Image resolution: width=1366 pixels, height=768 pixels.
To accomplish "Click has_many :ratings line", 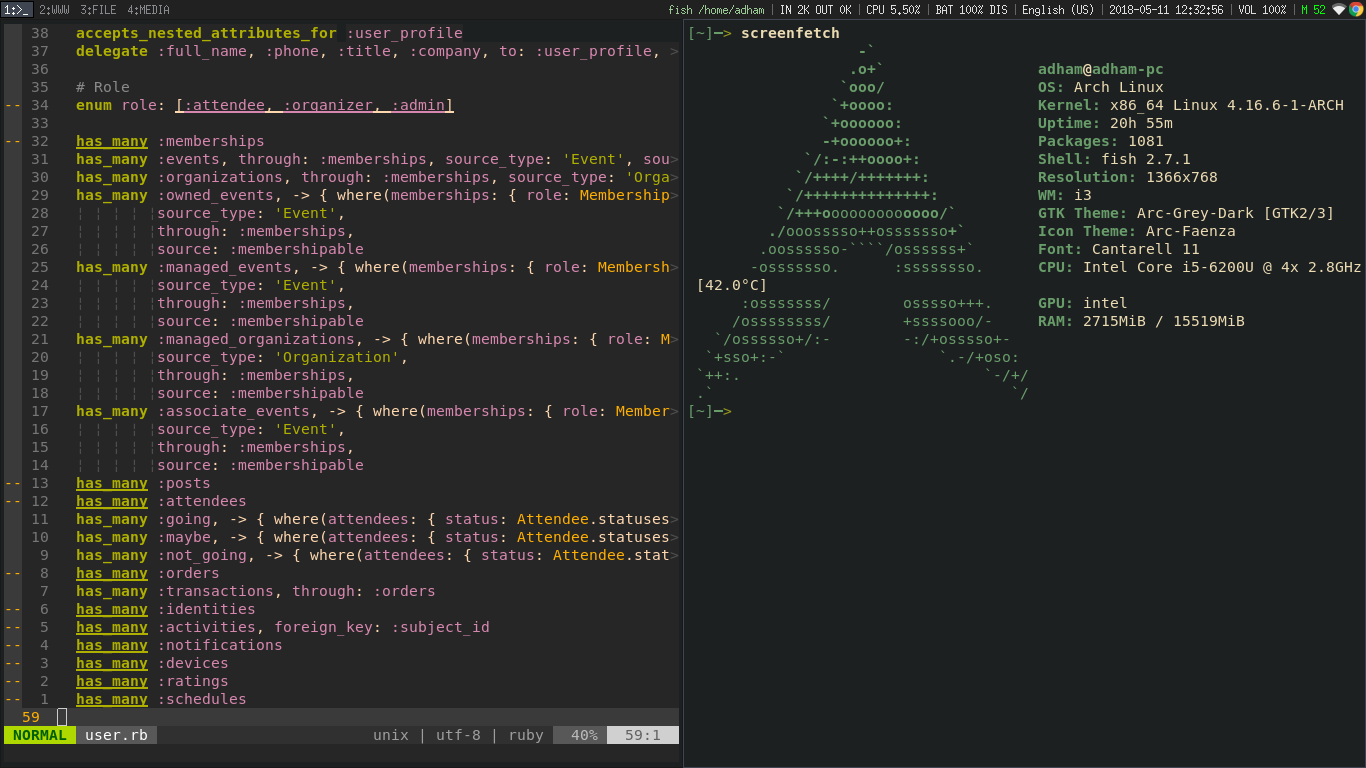I will click(x=152, y=681).
